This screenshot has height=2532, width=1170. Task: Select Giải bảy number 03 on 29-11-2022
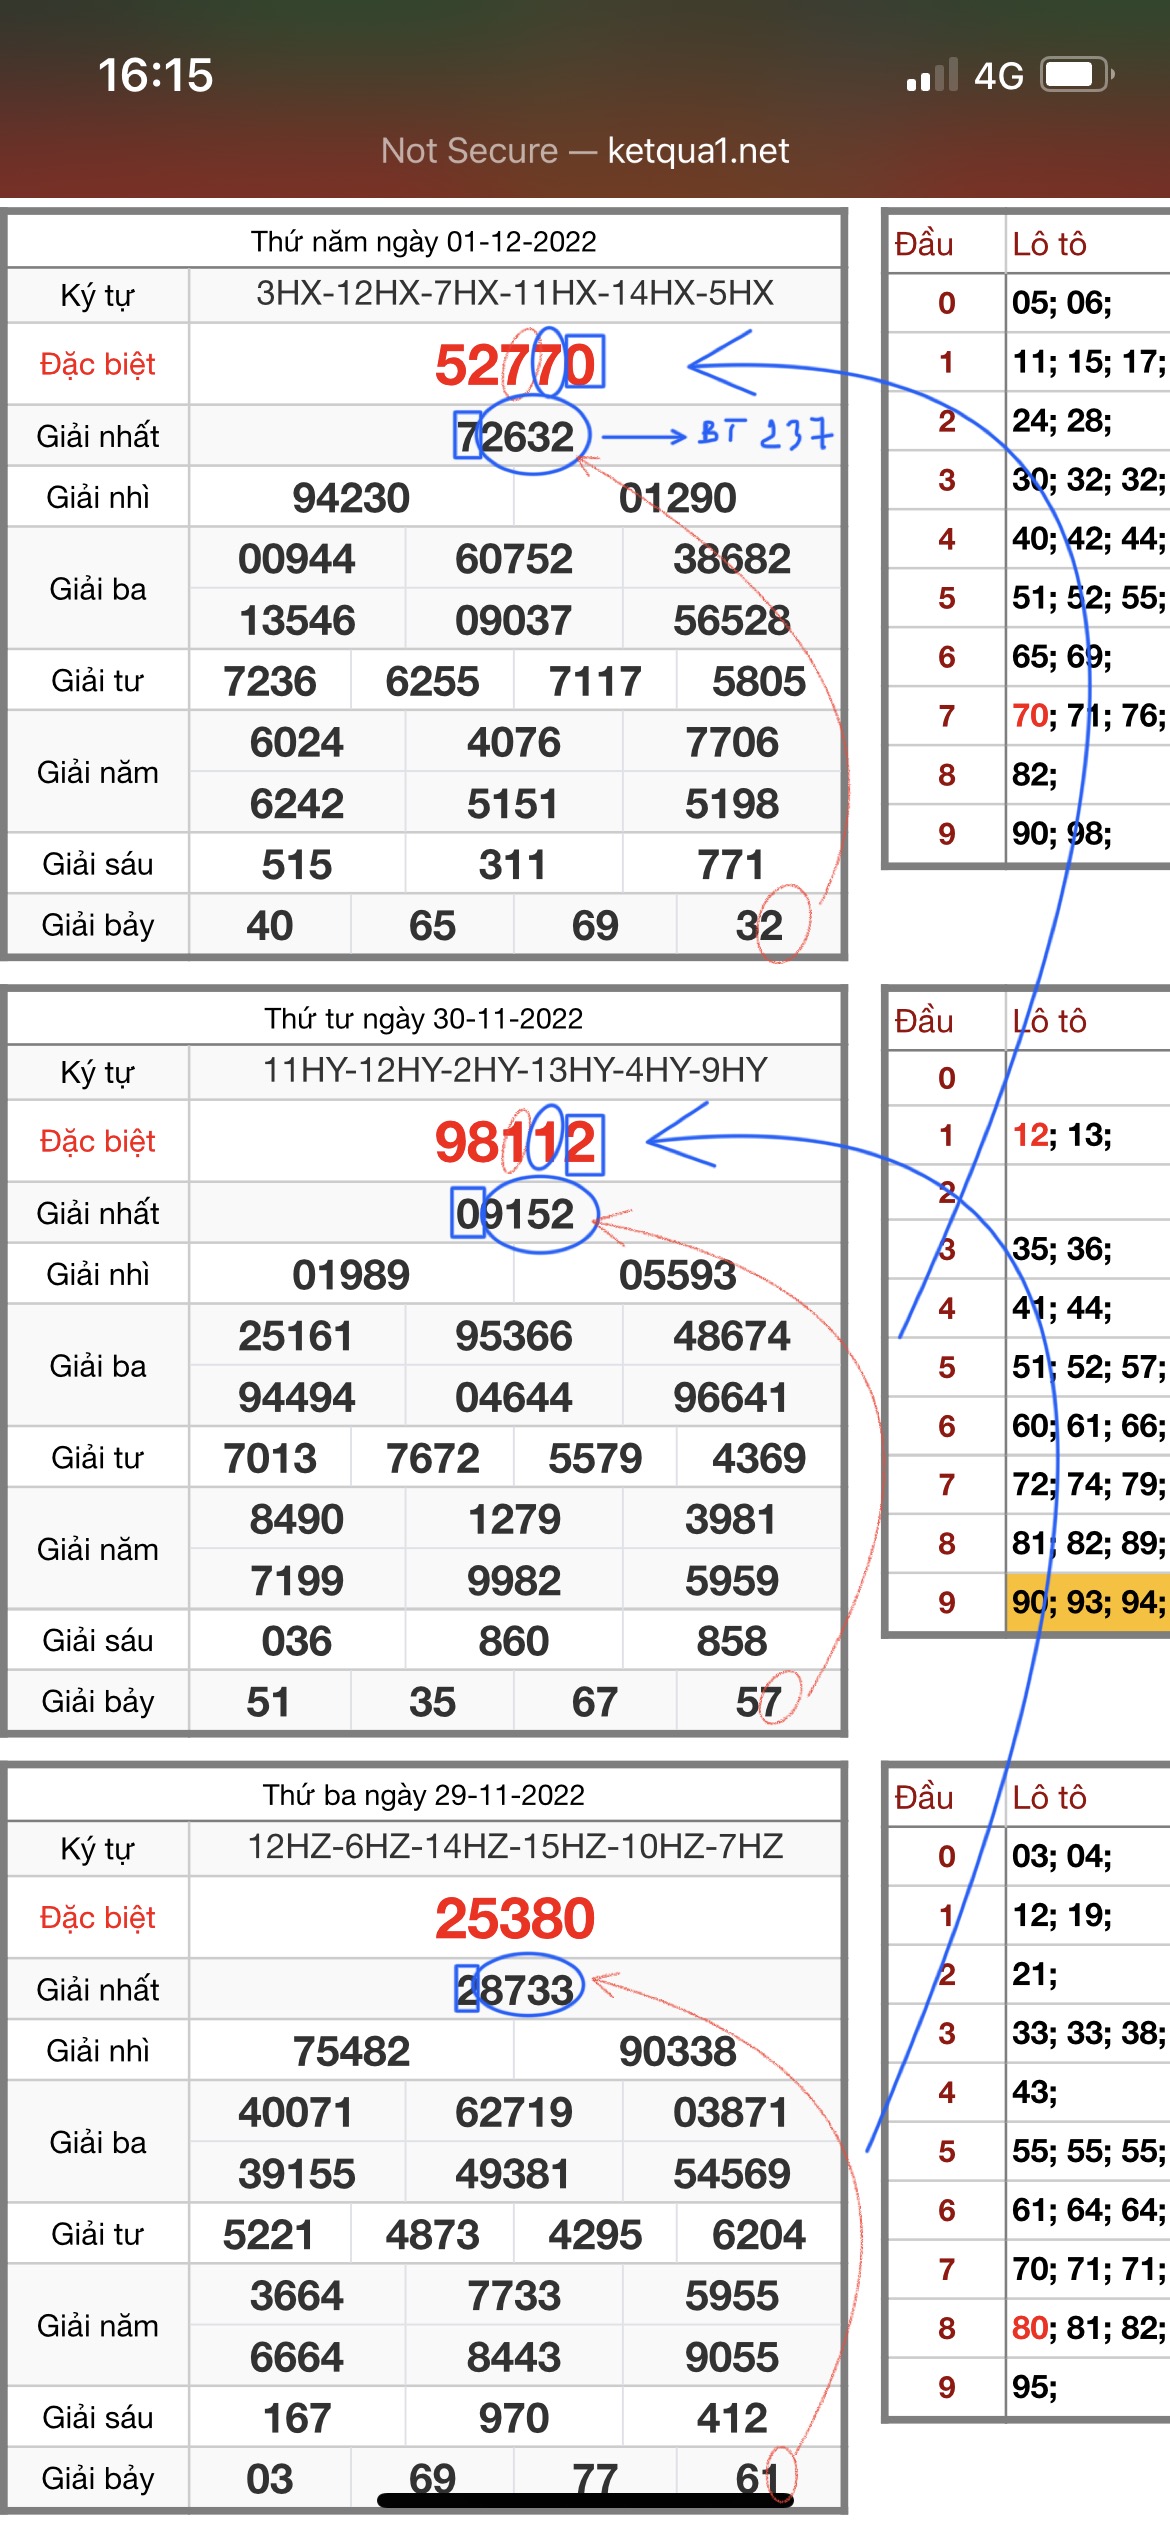tap(270, 2480)
